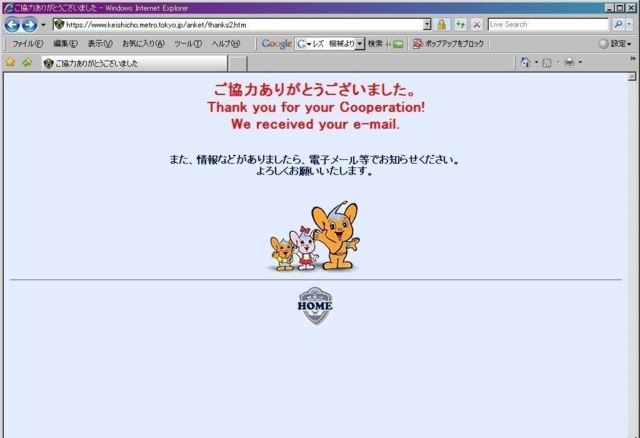Click the Refresh page icon
Viewport: 640px width, 438px height.
[460, 24]
